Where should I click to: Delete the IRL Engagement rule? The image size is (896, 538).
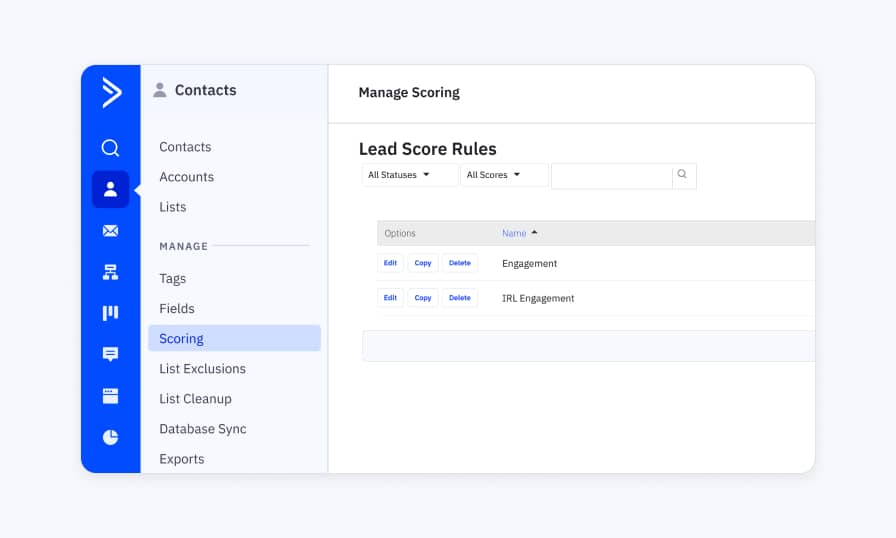[459, 298]
